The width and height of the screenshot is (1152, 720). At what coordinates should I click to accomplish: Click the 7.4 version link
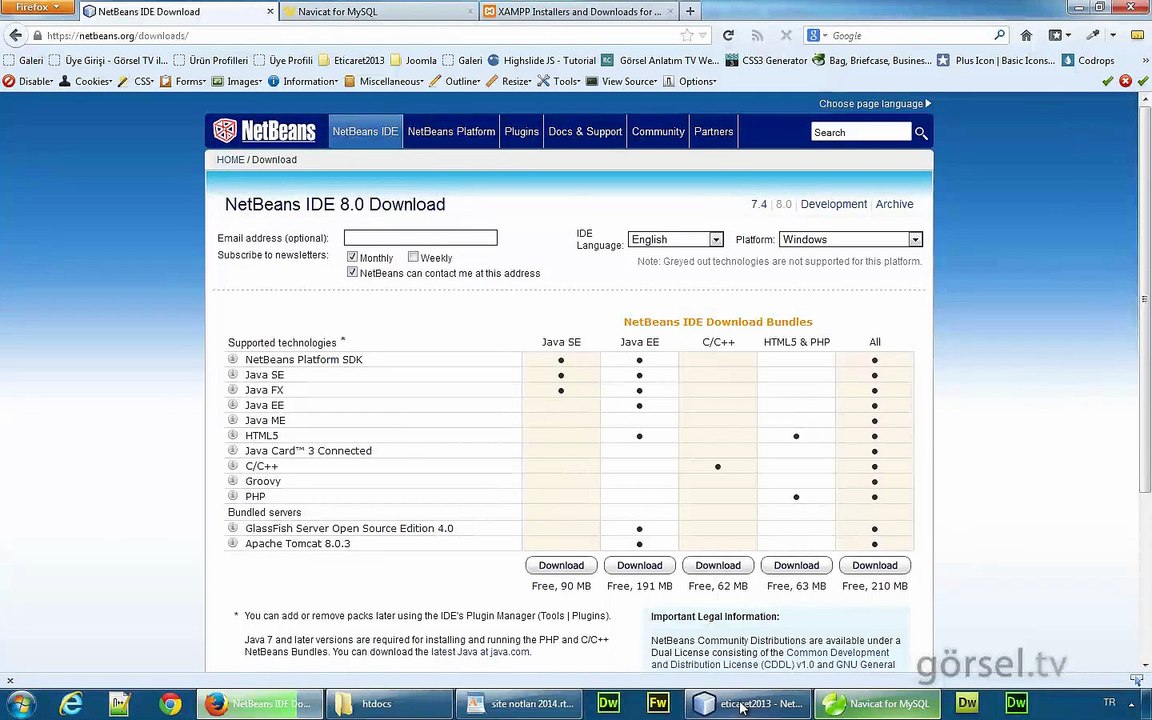pos(758,204)
